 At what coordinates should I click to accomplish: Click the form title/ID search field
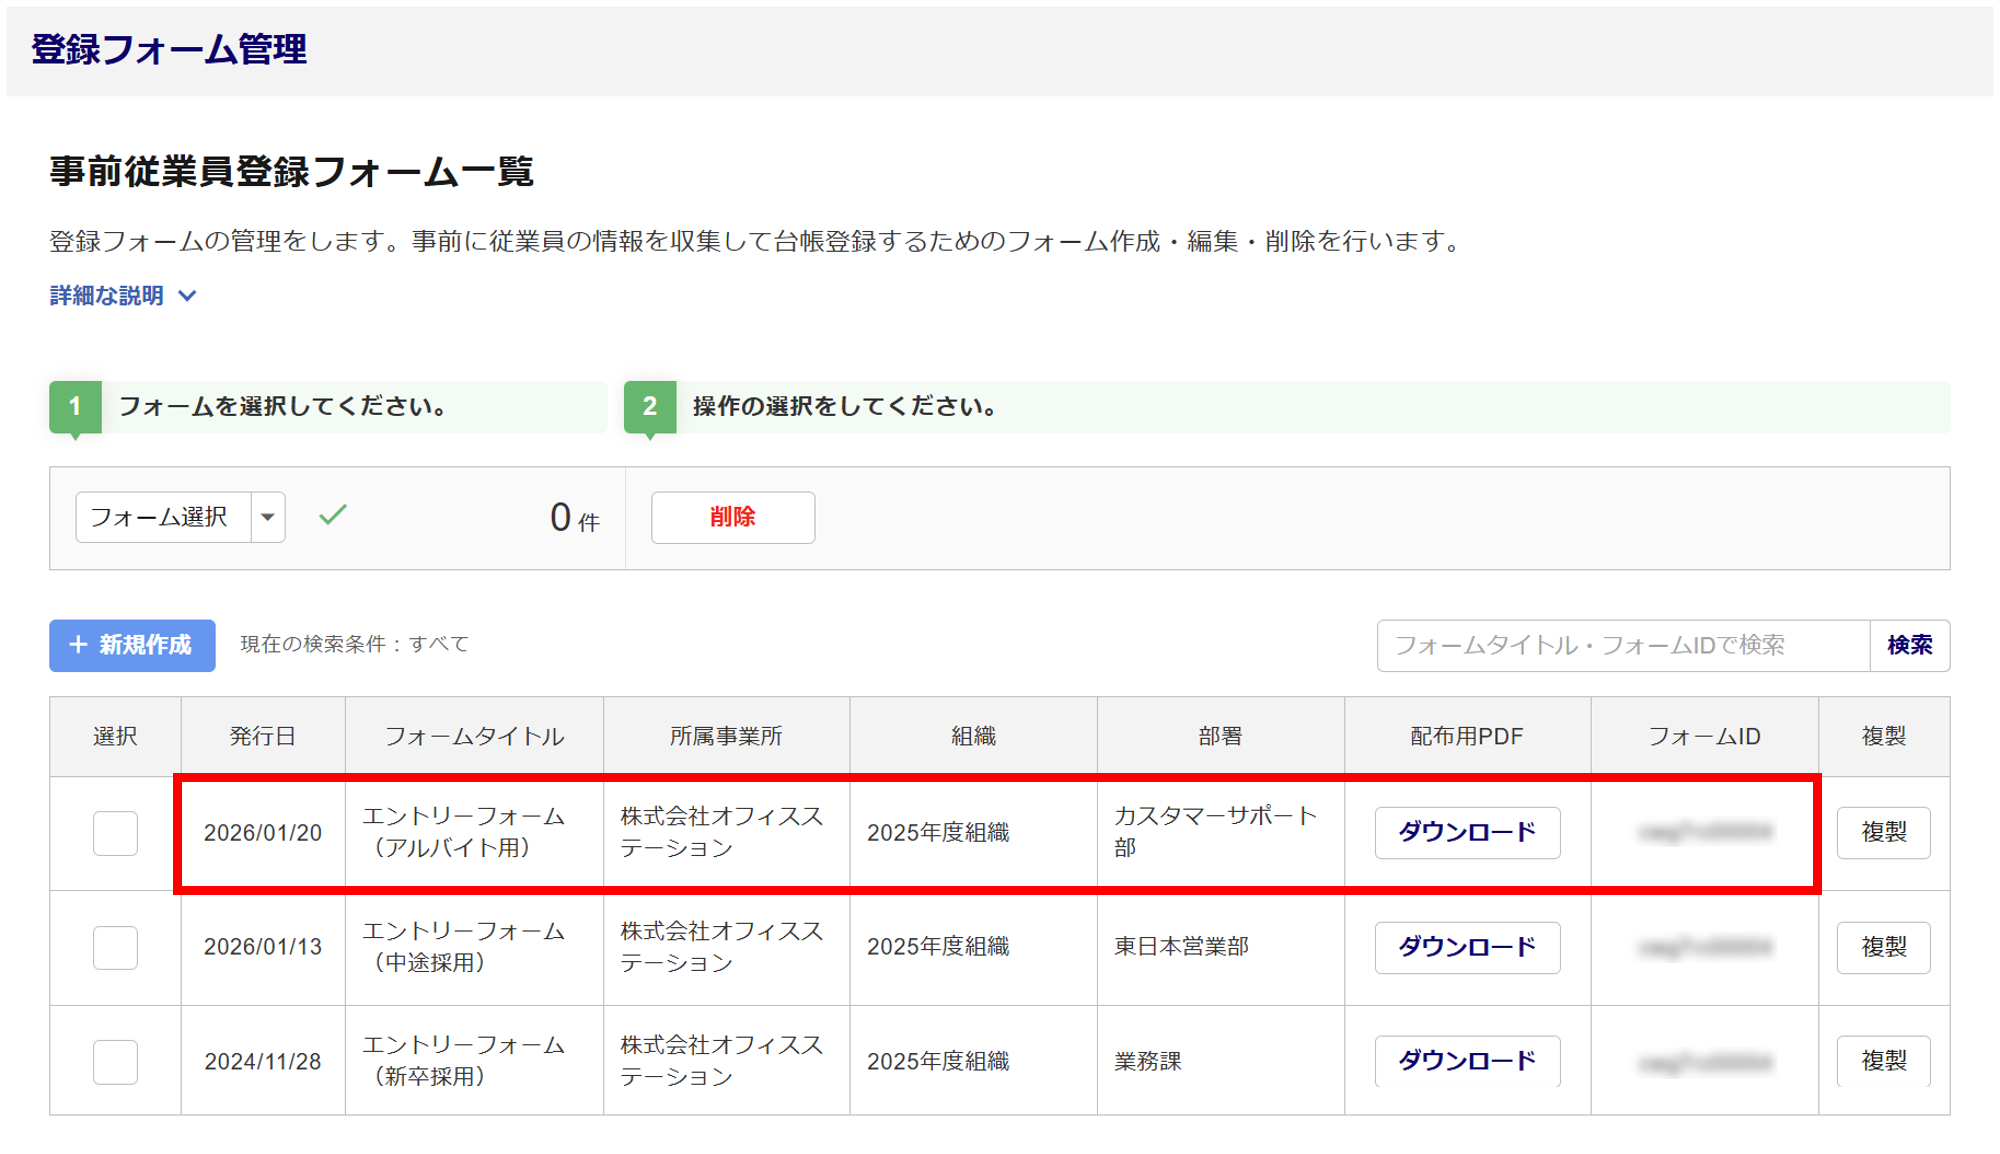click(x=1622, y=645)
